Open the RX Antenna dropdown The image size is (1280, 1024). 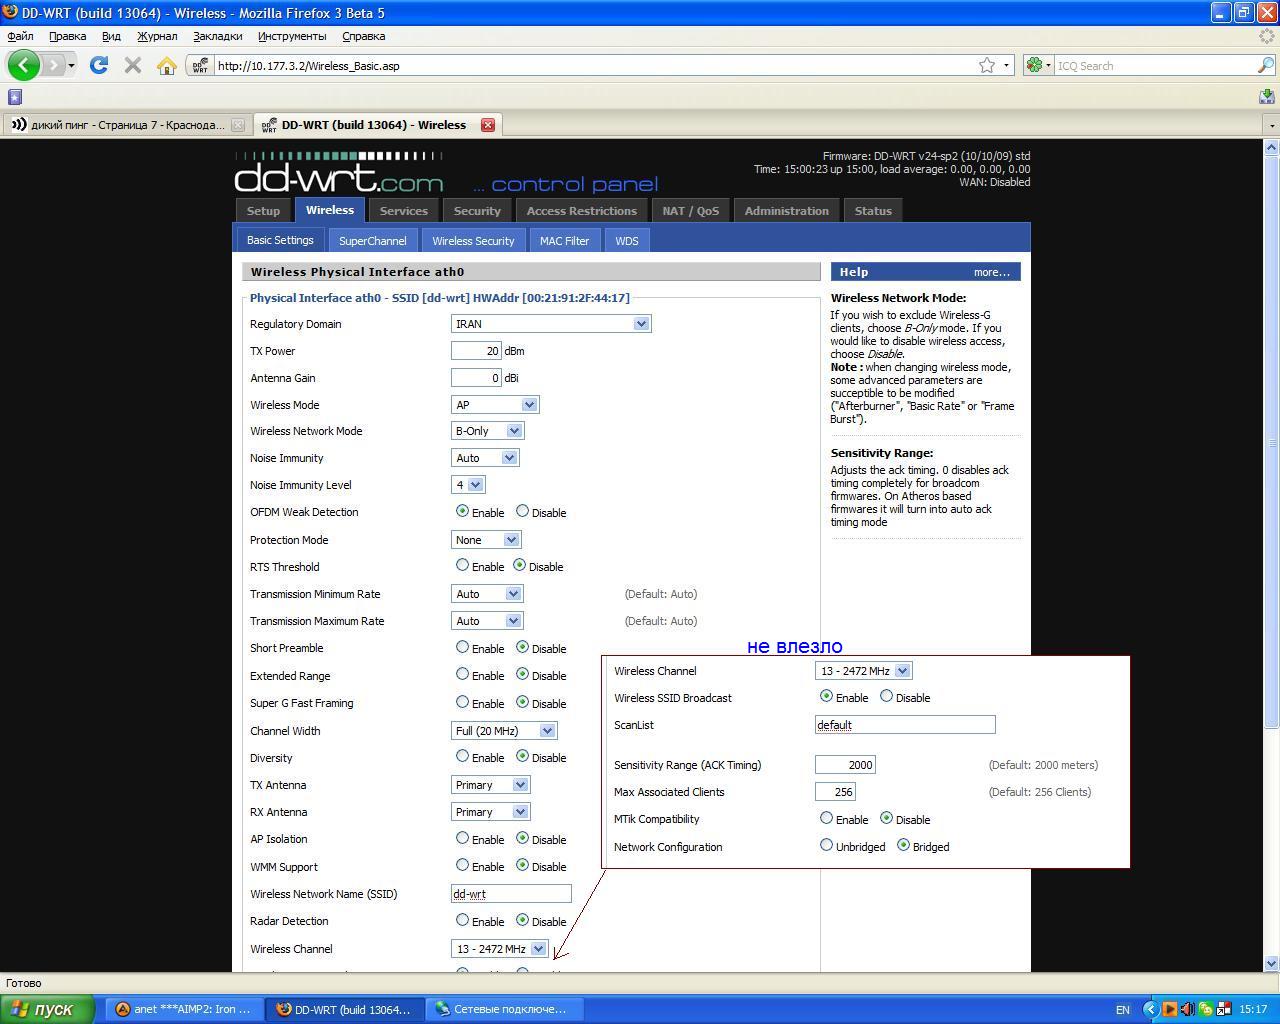click(490, 812)
